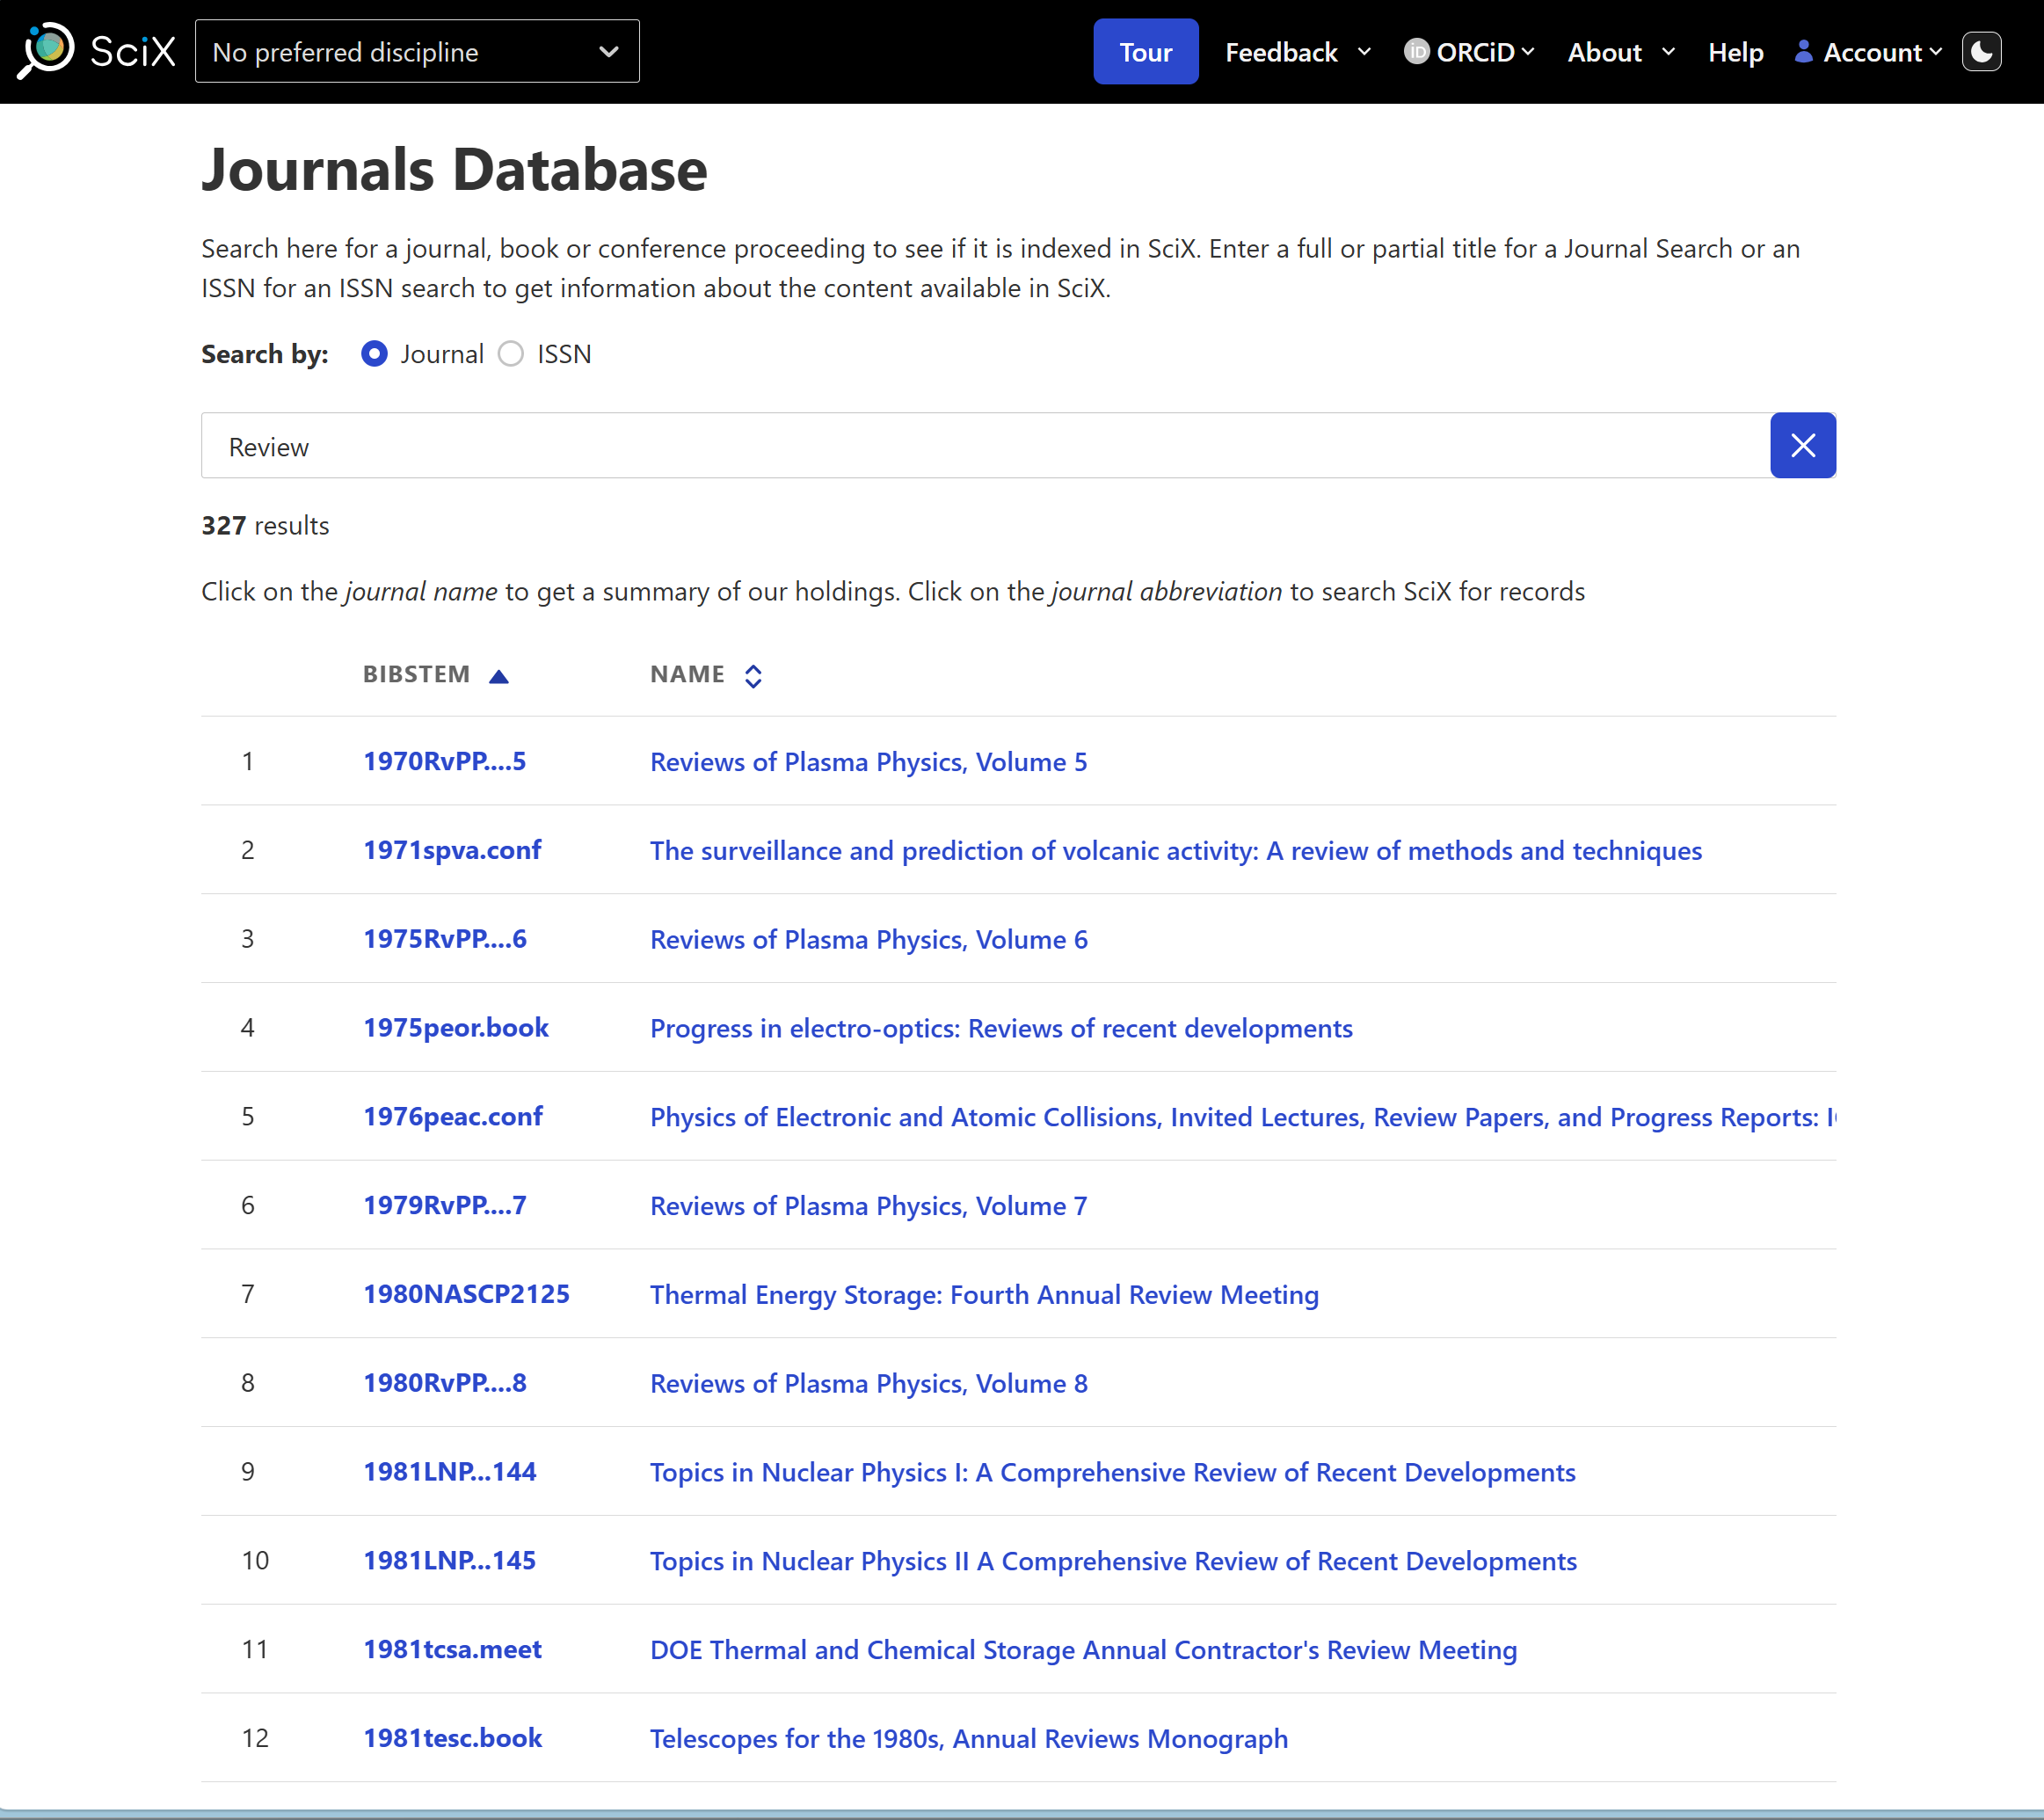The image size is (2044, 1820).
Task: Open bibstem 1981LNP...144
Action: point(450,1472)
